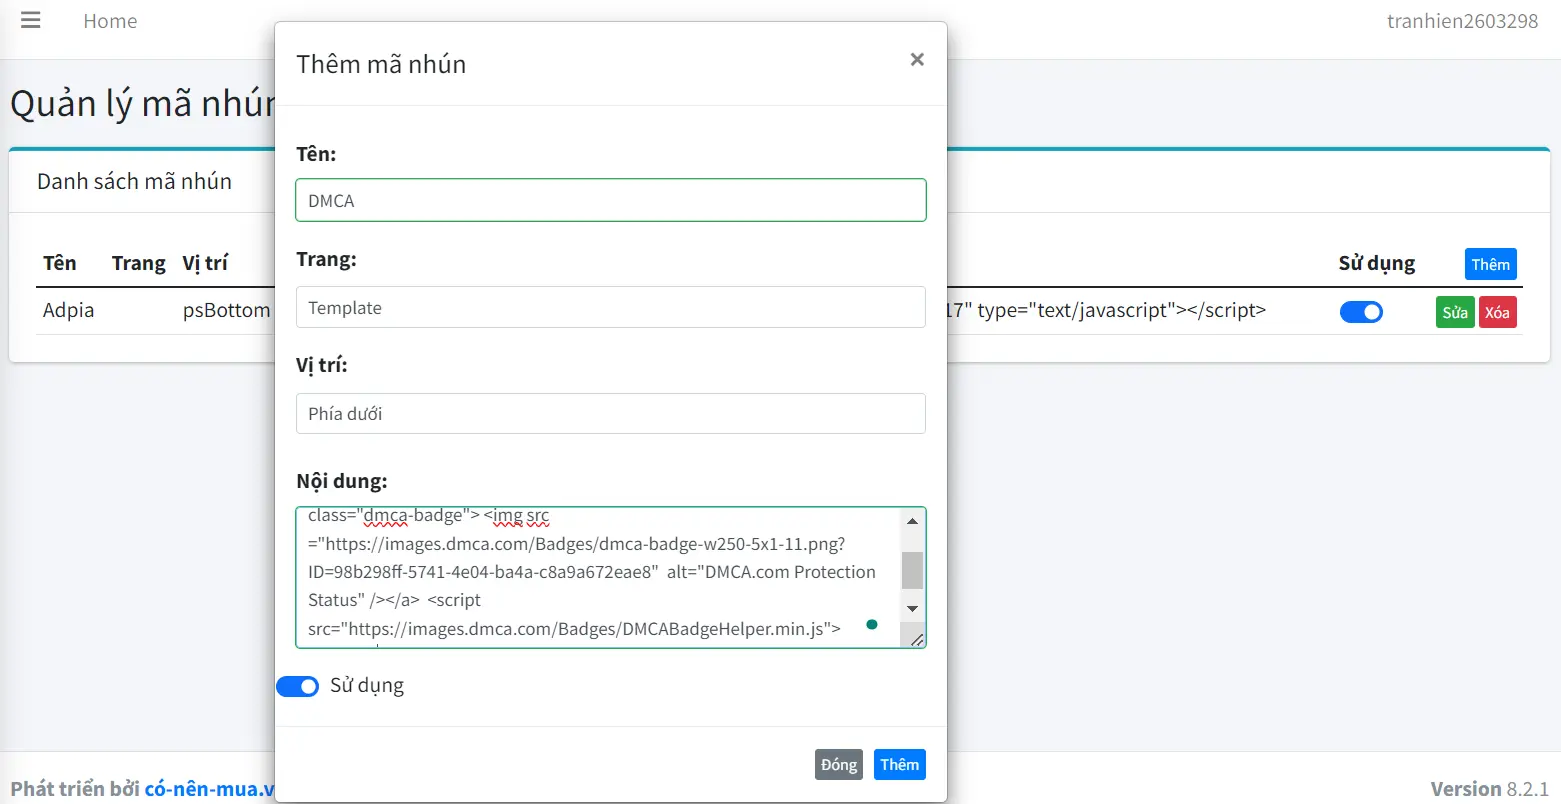The height and width of the screenshot is (804, 1561).
Task: Click the textarea scroll up arrow
Action: click(912, 521)
